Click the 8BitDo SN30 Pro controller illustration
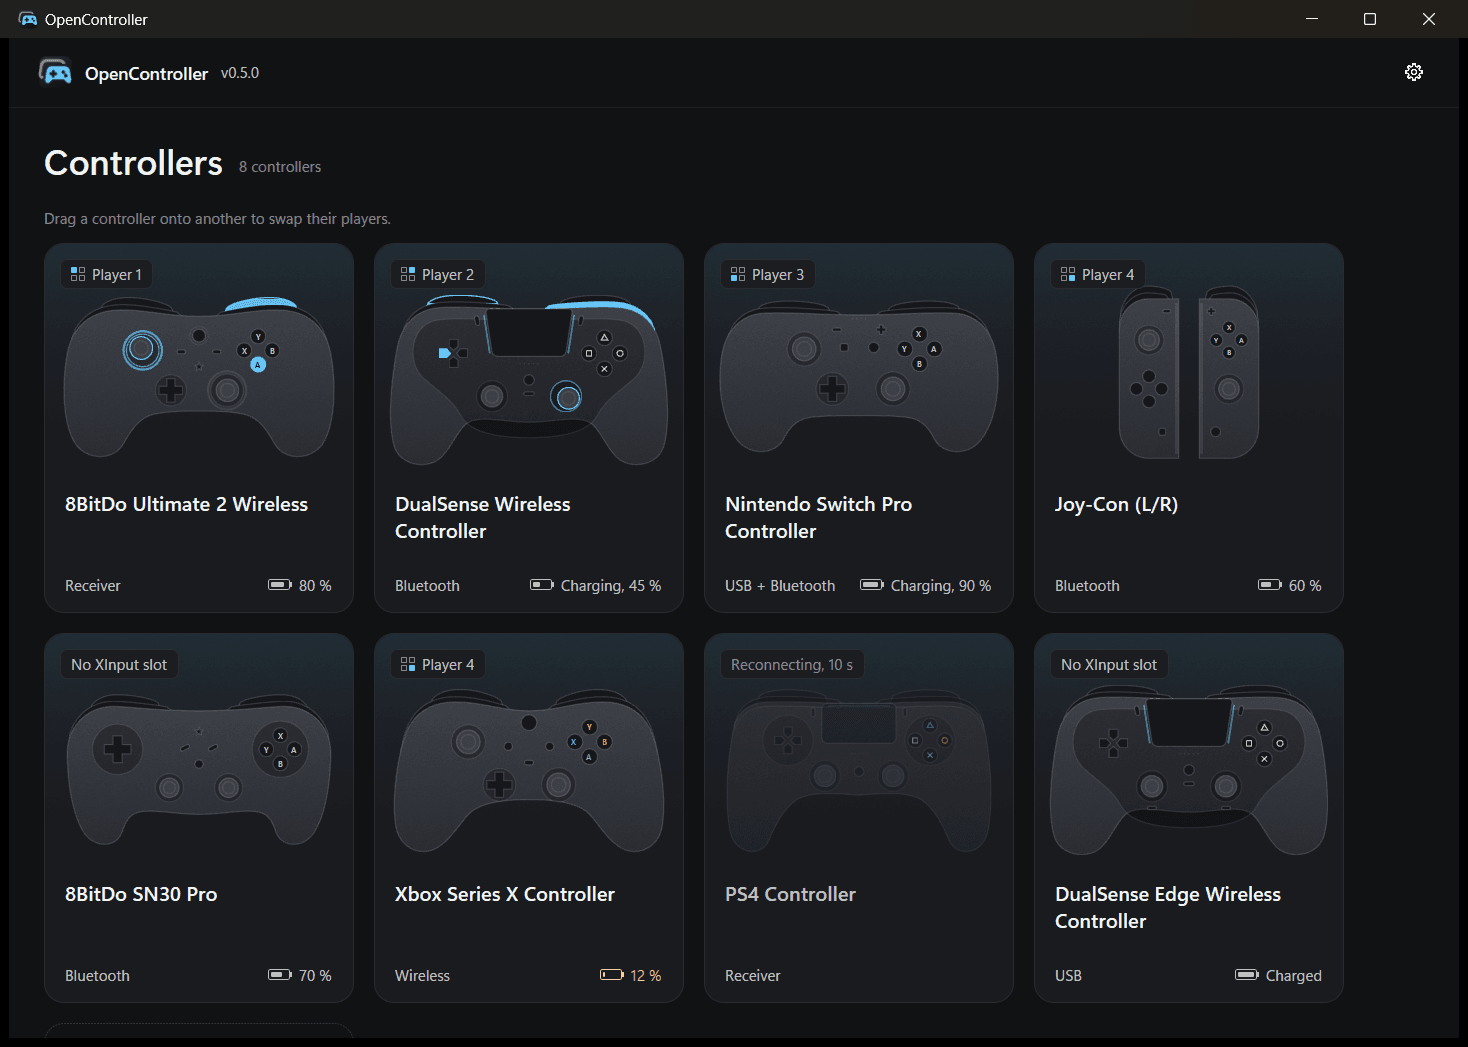The width and height of the screenshot is (1468, 1047). coord(199,768)
